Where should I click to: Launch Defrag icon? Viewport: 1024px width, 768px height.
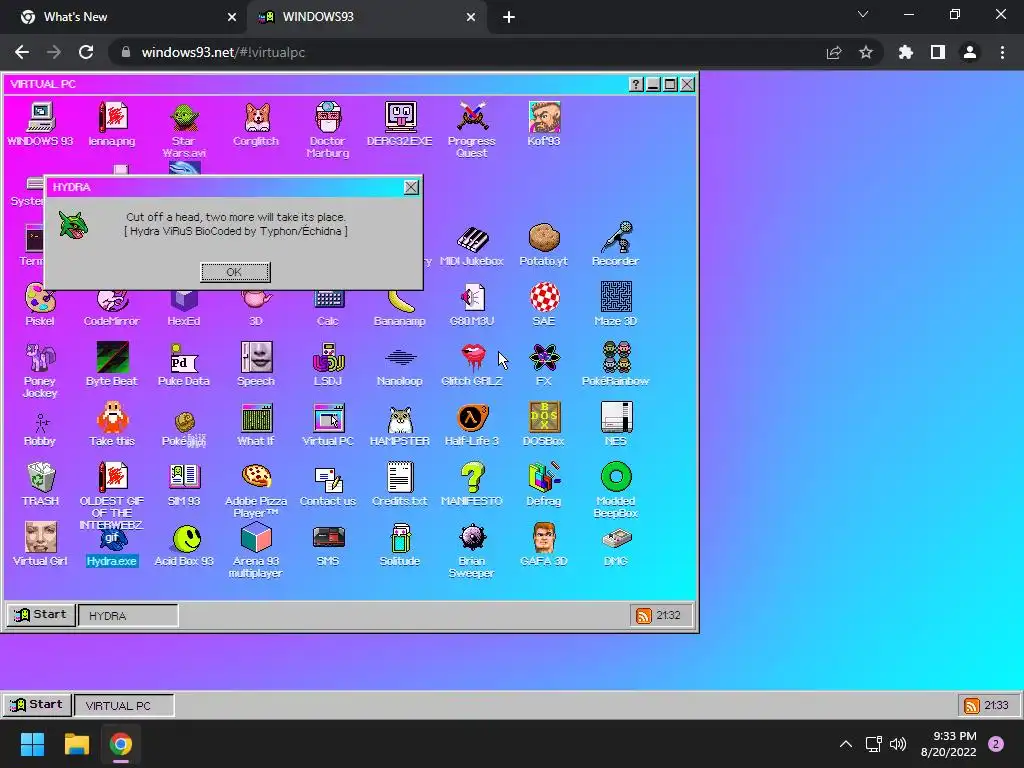[544, 477]
